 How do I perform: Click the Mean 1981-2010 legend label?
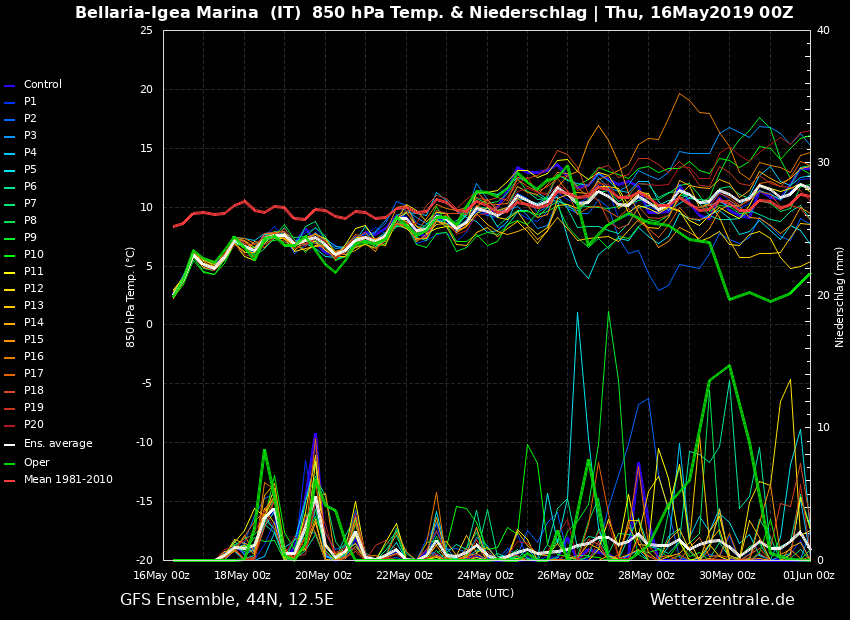[x=68, y=480]
